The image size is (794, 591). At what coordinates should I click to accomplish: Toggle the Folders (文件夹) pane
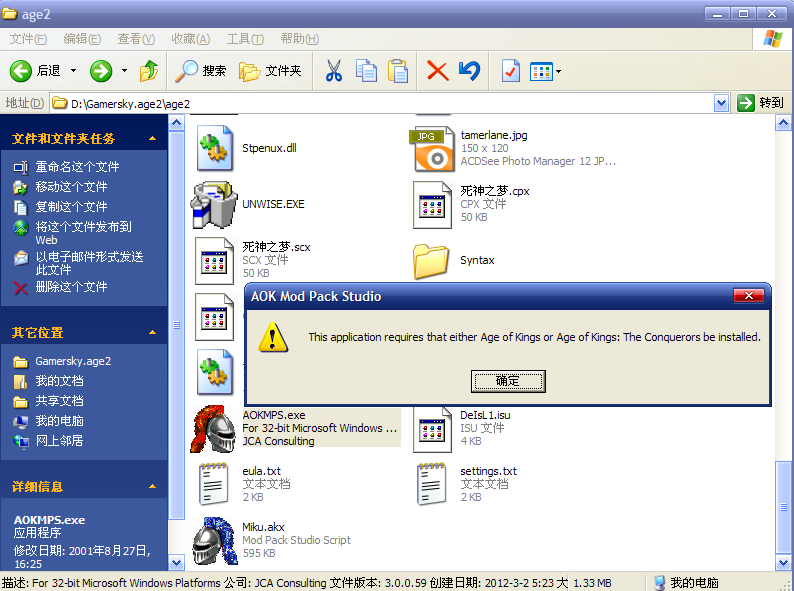(270, 71)
